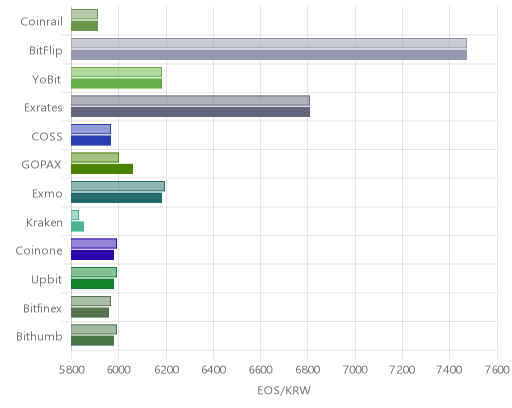Click the Exmo dark teal bar
Screen dimensions: 512x408
(x=116, y=198)
